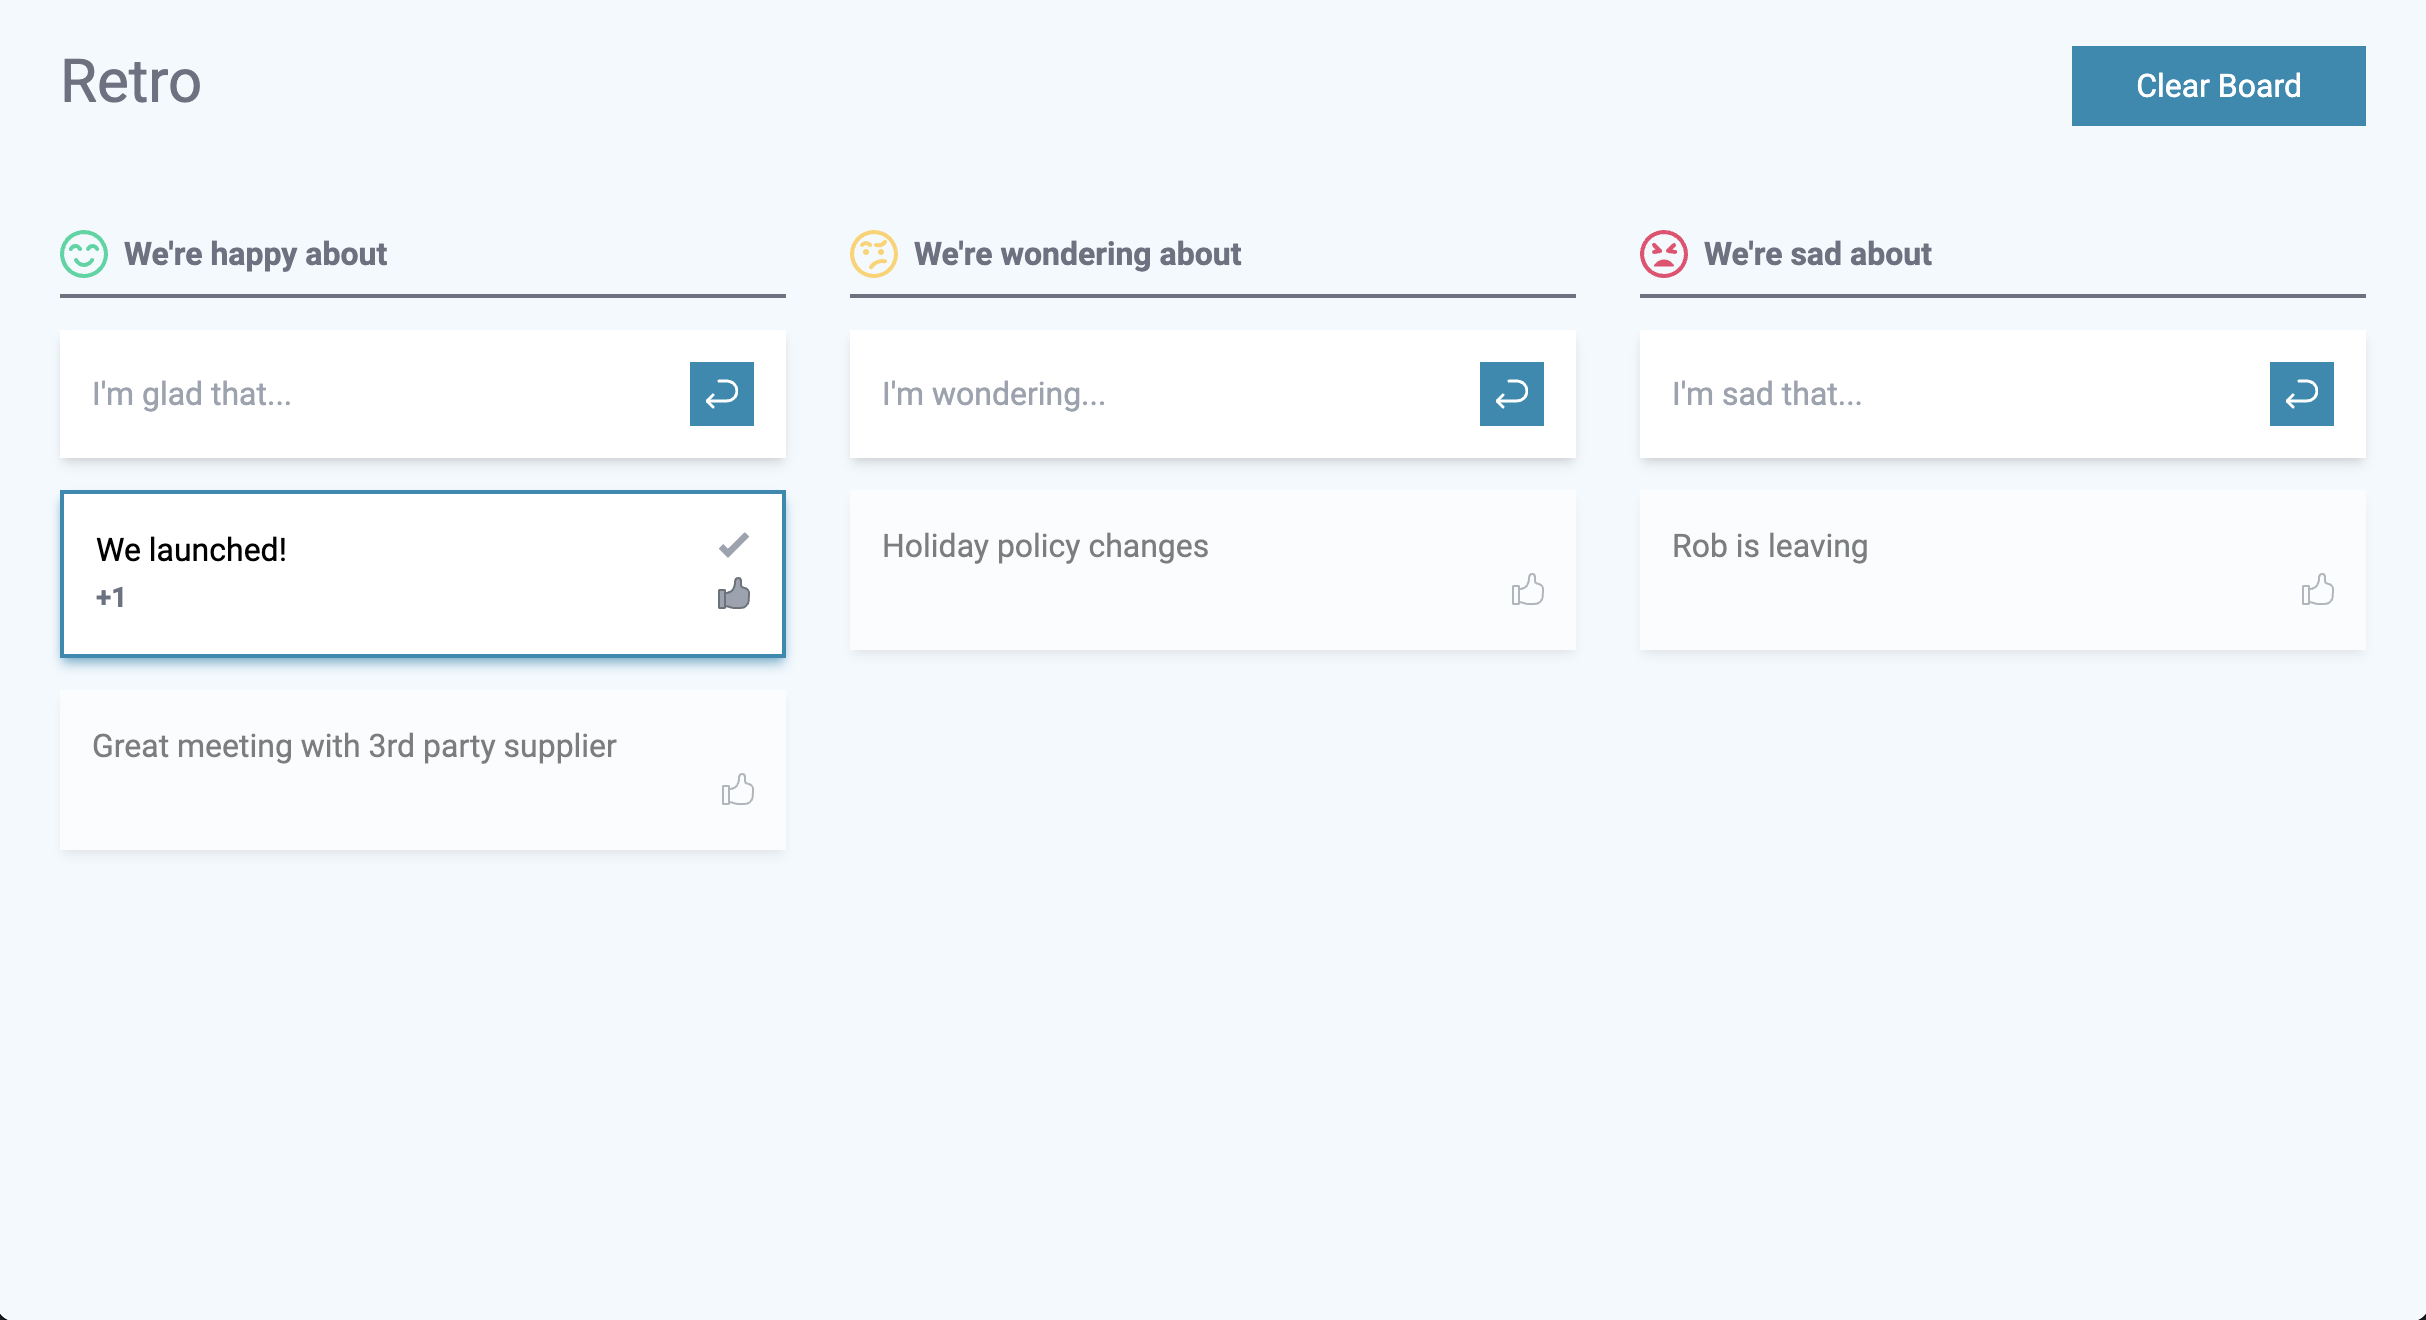Like the "Great meeting with 3rd party supplier" card
The height and width of the screenshot is (1320, 2426).
click(738, 790)
